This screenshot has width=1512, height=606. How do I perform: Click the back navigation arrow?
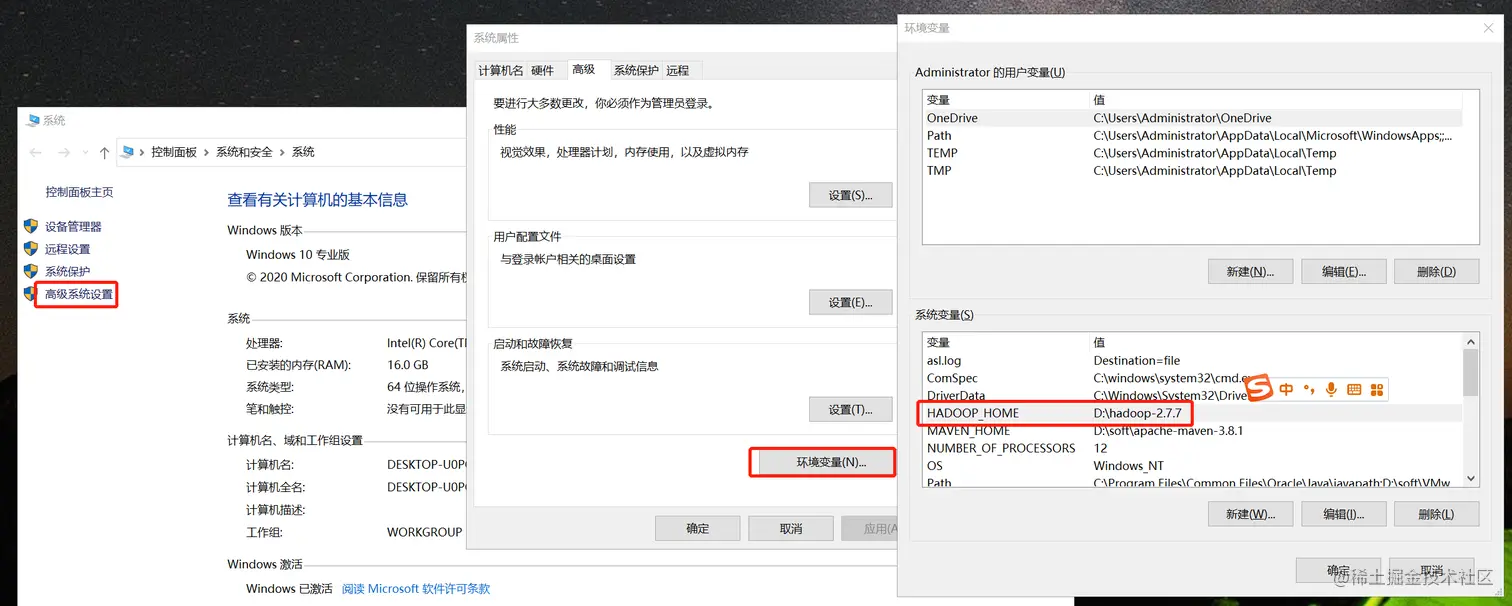point(34,151)
